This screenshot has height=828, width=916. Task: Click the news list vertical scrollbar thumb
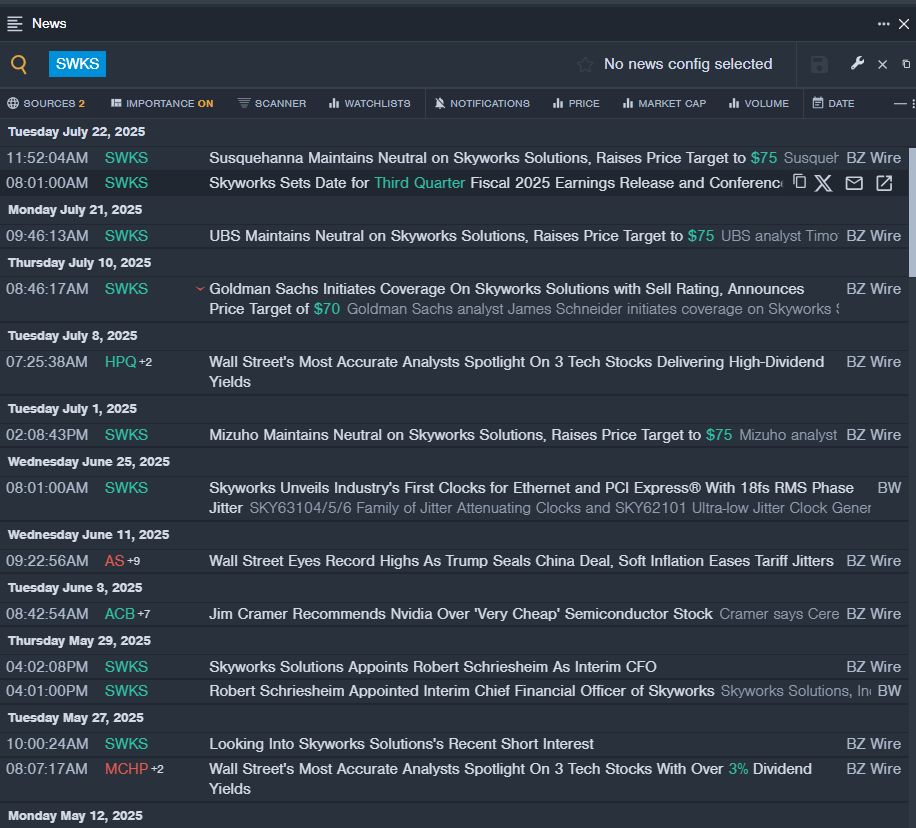pos(912,212)
